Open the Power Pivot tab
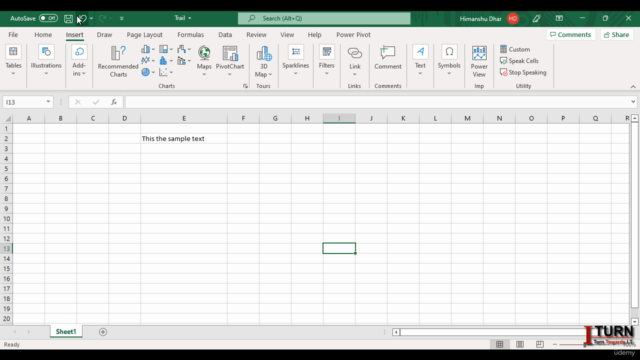This screenshot has width=640, height=360. tap(353, 35)
